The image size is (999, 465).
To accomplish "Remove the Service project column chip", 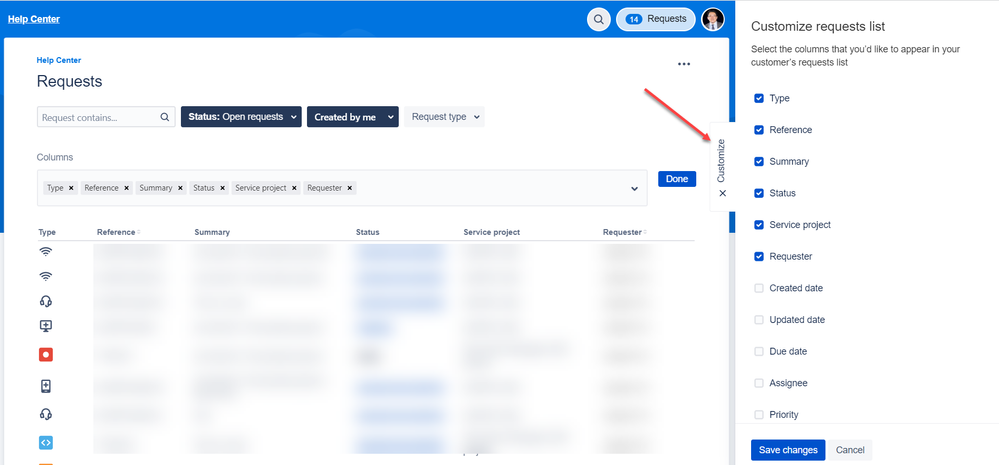I will pos(294,188).
